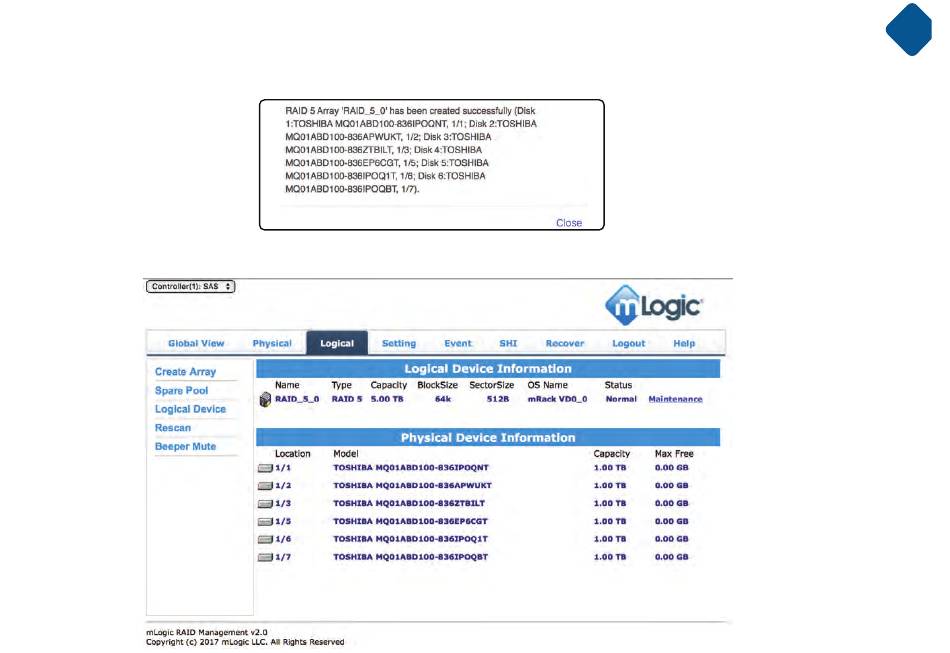Screen dimensions: 950x653
Task: Click location 1/7 in the physical device list
Action: click(283, 557)
